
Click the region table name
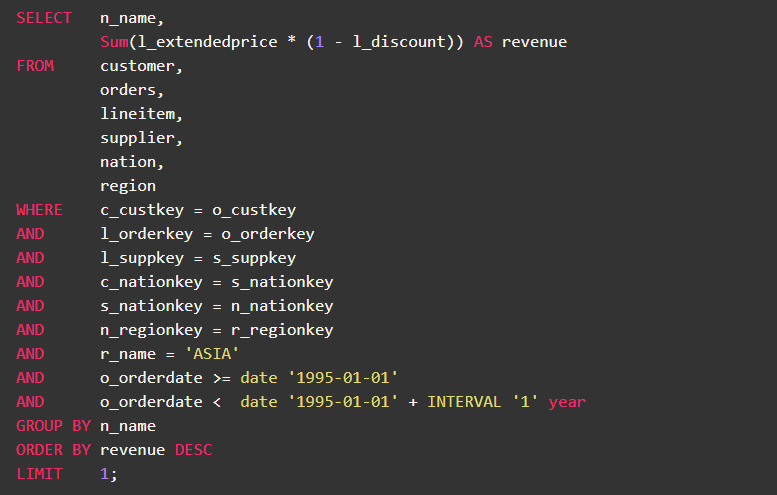[x=128, y=186]
